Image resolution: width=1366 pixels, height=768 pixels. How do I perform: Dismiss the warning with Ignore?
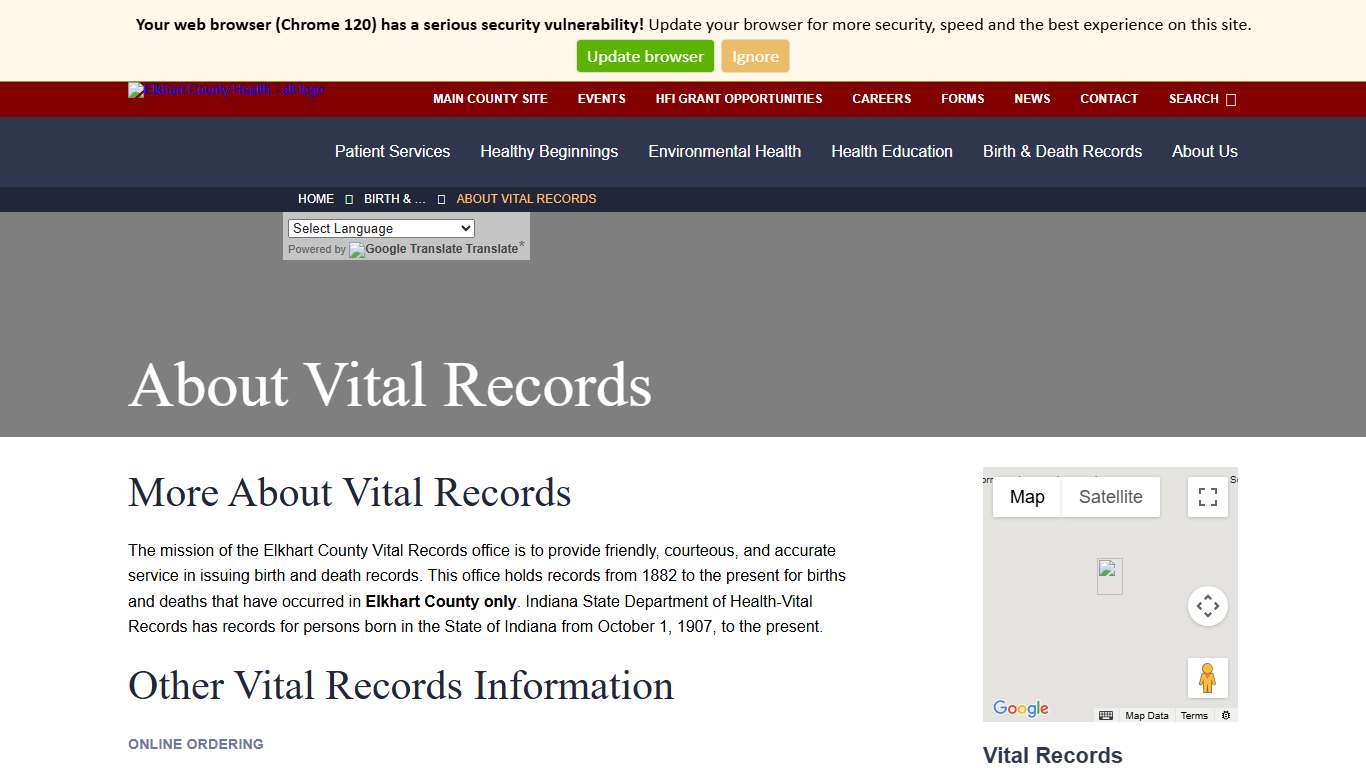pos(755,56)
